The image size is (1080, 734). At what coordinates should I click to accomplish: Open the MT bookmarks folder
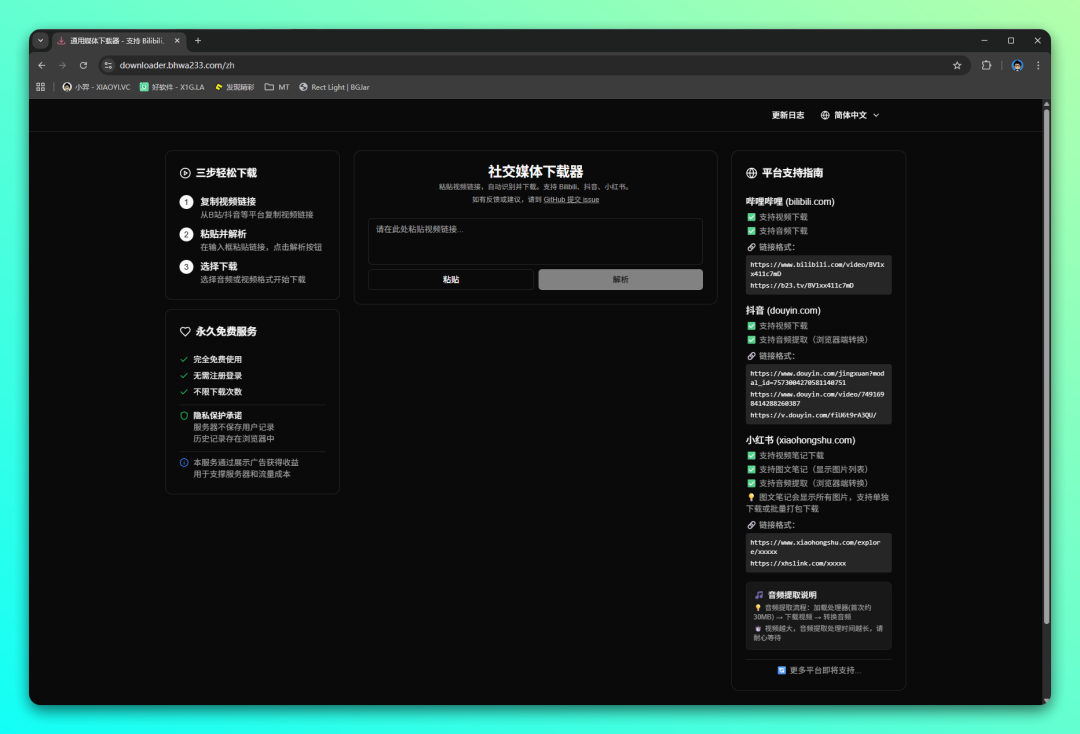point(277,87)
